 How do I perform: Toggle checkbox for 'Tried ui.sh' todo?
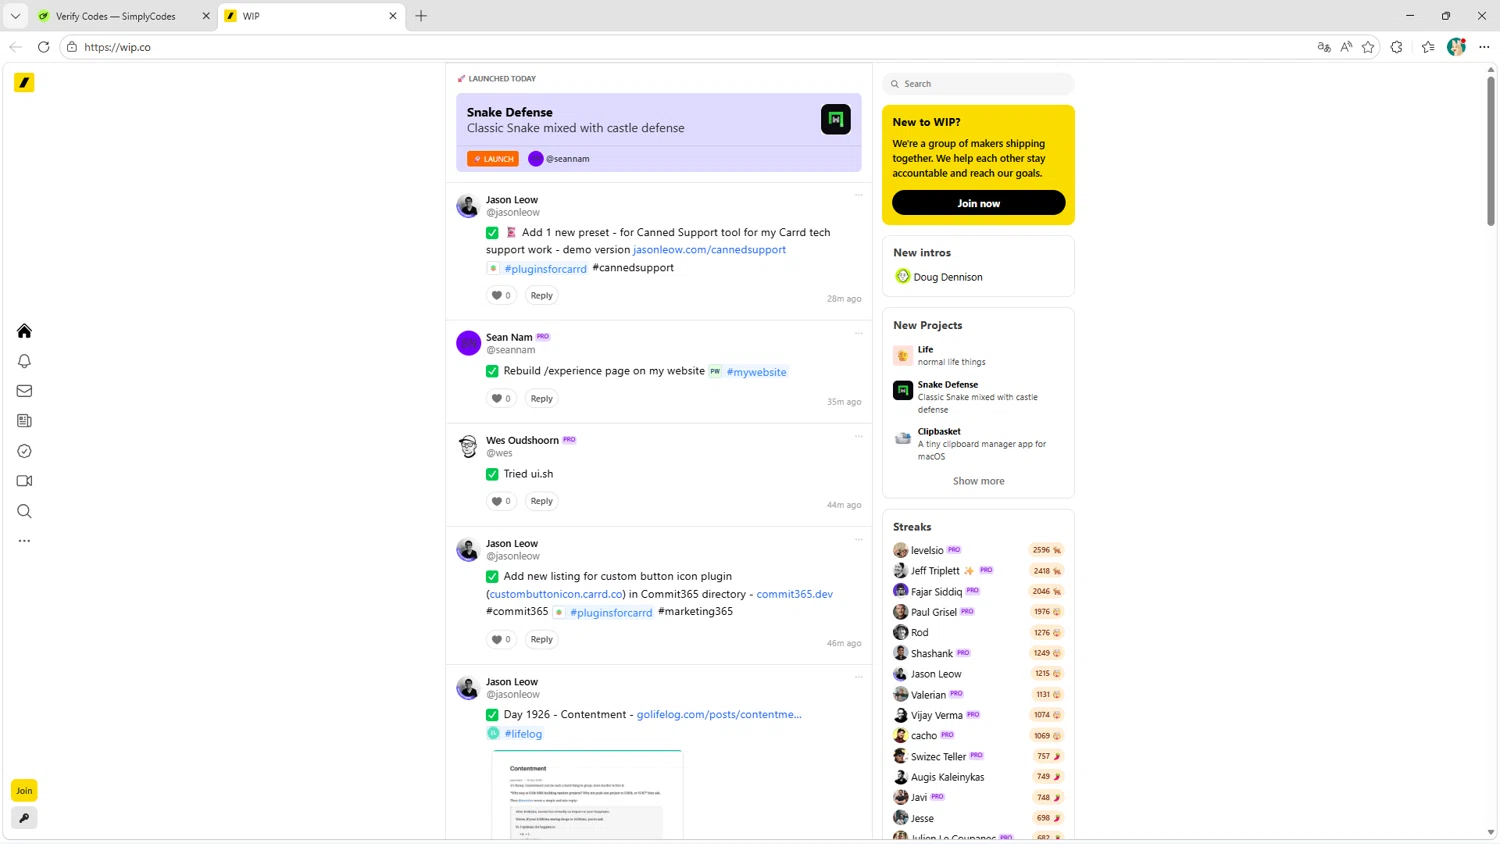pos(492,474)
